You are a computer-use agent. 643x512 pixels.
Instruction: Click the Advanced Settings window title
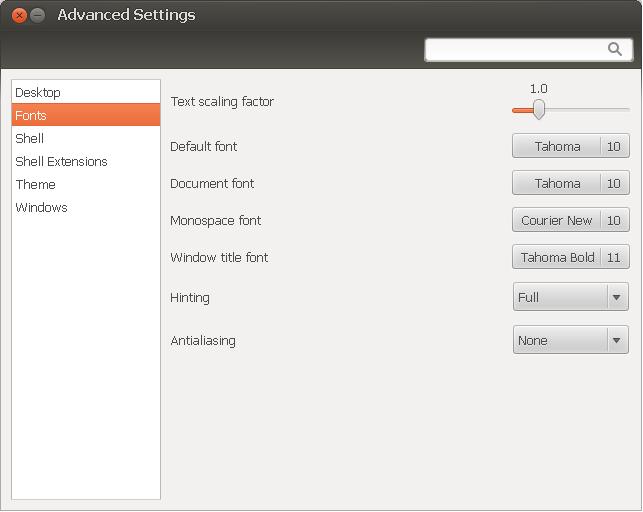point(126,15)
